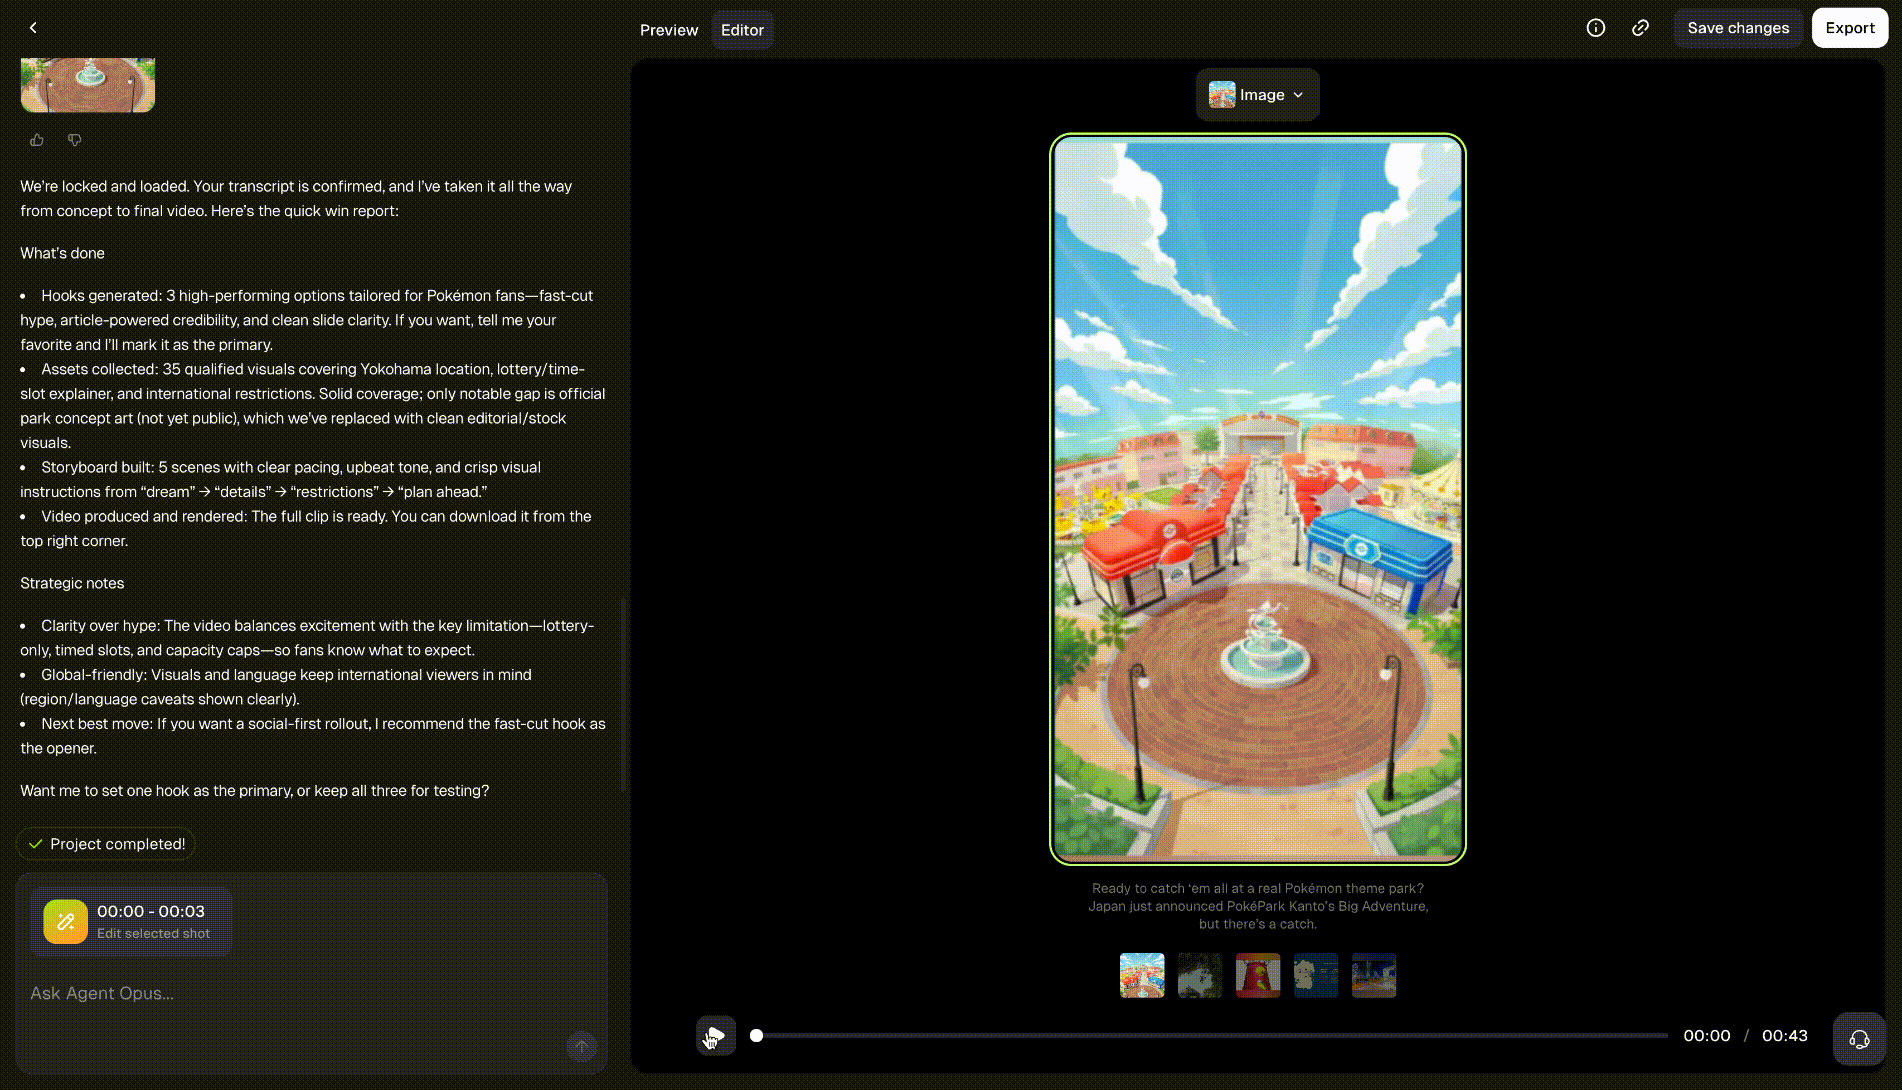Viewport: 1902px width, 1090px height.
Task: Open the Image type dropdown
Action: pyautogui.click(x=1257, y=95)
